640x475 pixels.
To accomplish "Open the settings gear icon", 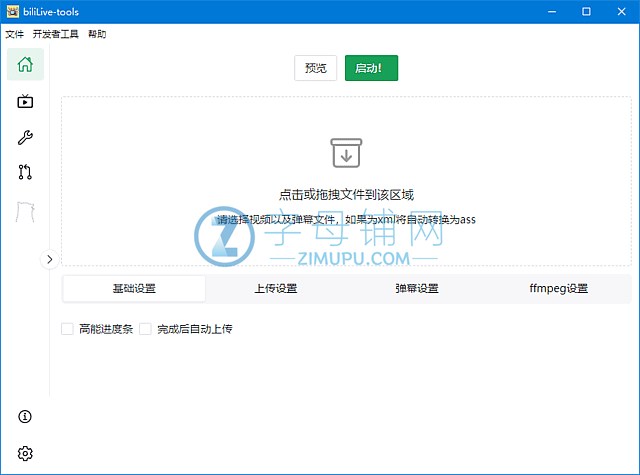I will pyautogui.click(x=25, y=453).
